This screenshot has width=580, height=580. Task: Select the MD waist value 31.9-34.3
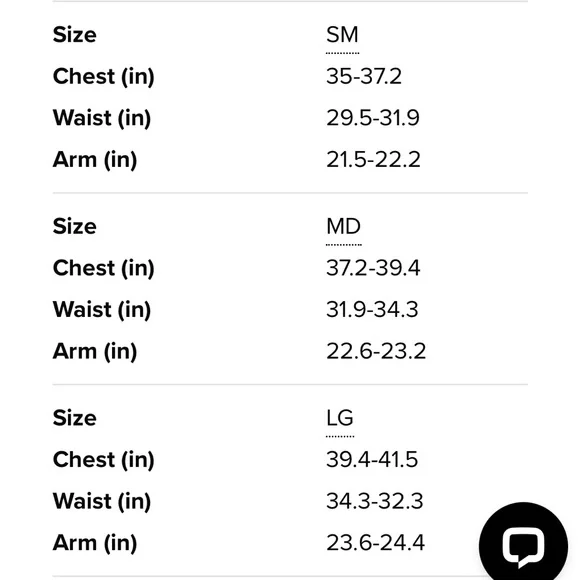tap(372, 310)
